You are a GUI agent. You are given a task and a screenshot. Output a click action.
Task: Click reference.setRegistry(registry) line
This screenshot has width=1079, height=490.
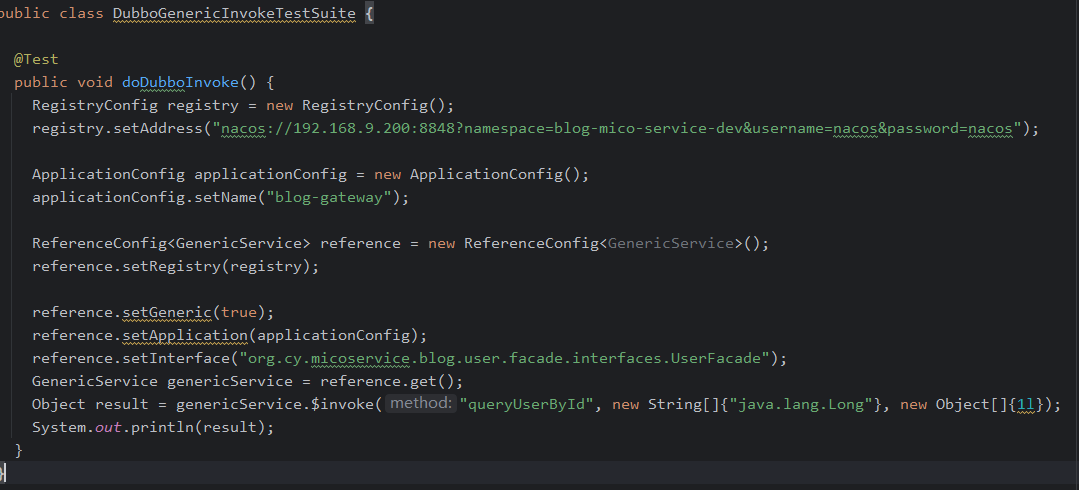click(x=175, y=266)
